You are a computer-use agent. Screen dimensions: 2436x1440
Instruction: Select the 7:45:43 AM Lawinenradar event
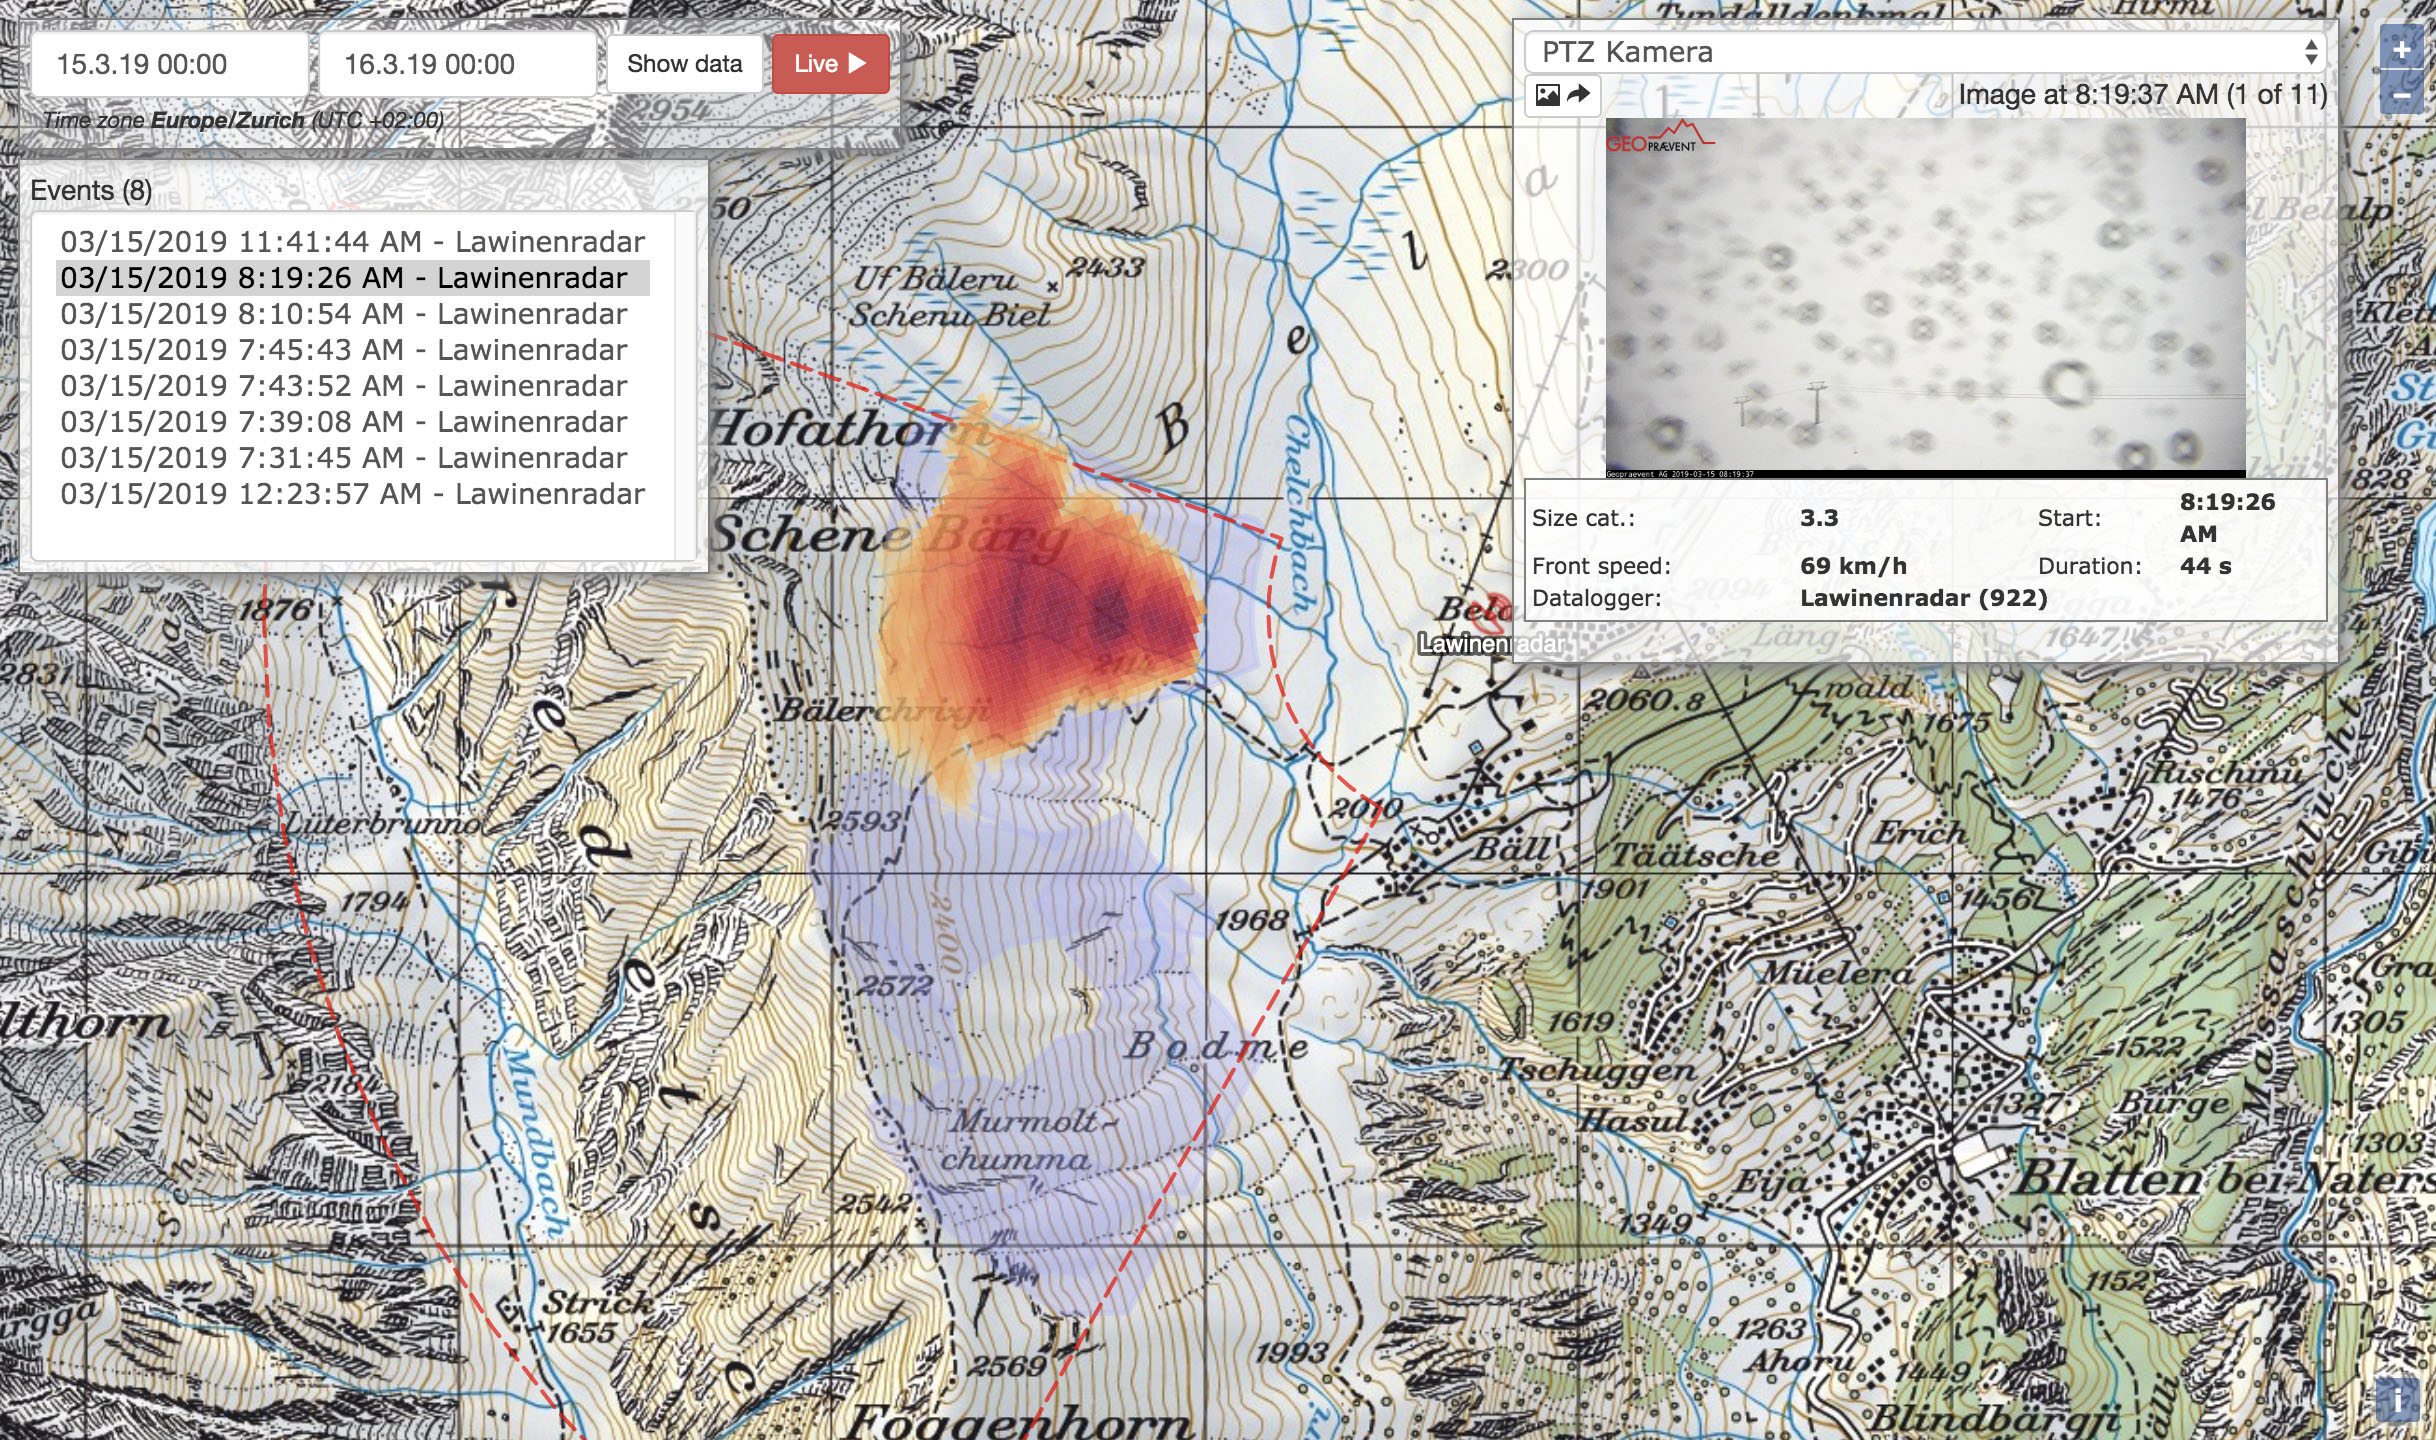point(353,350)
